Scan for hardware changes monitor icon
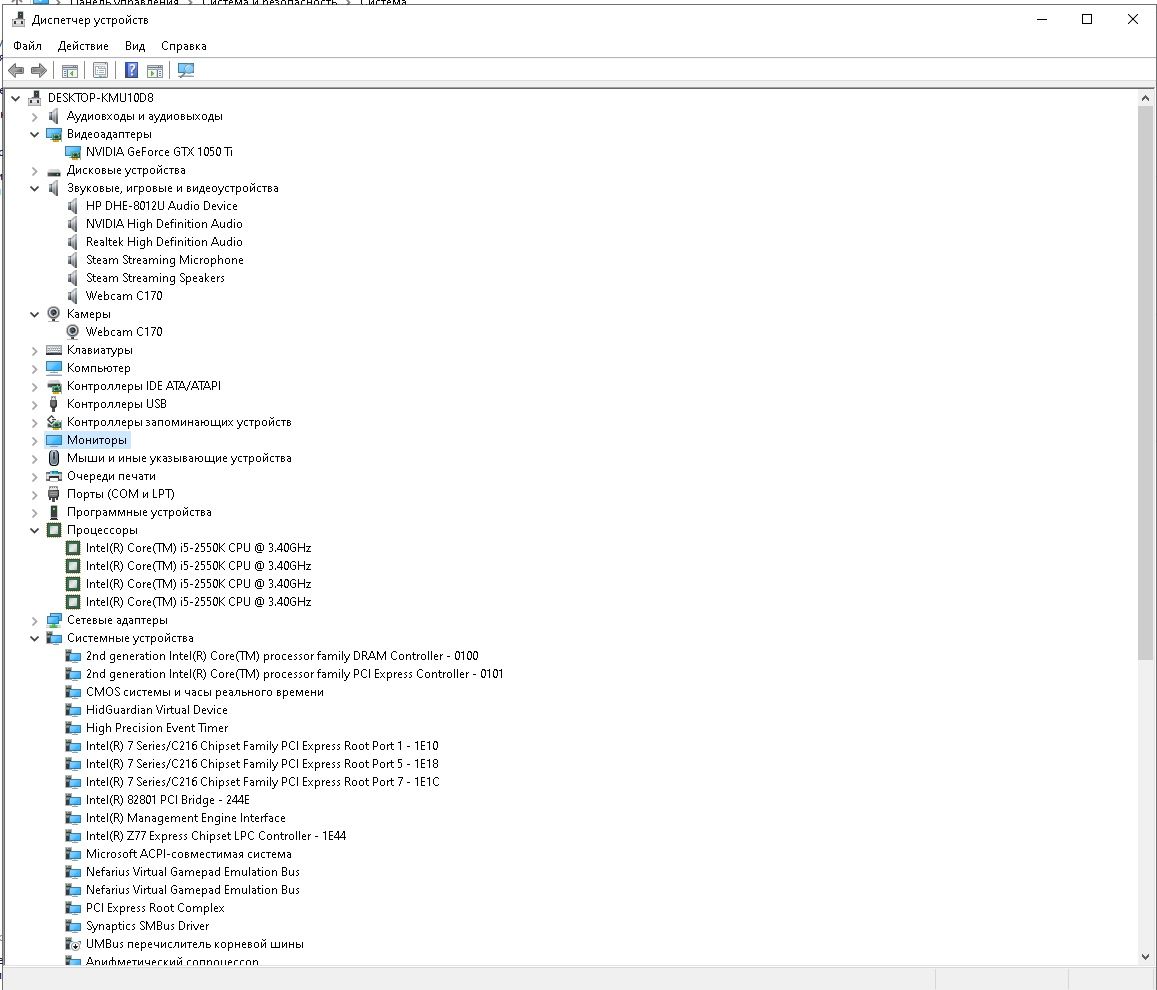The image size is (1157, 990). [186, 70]
